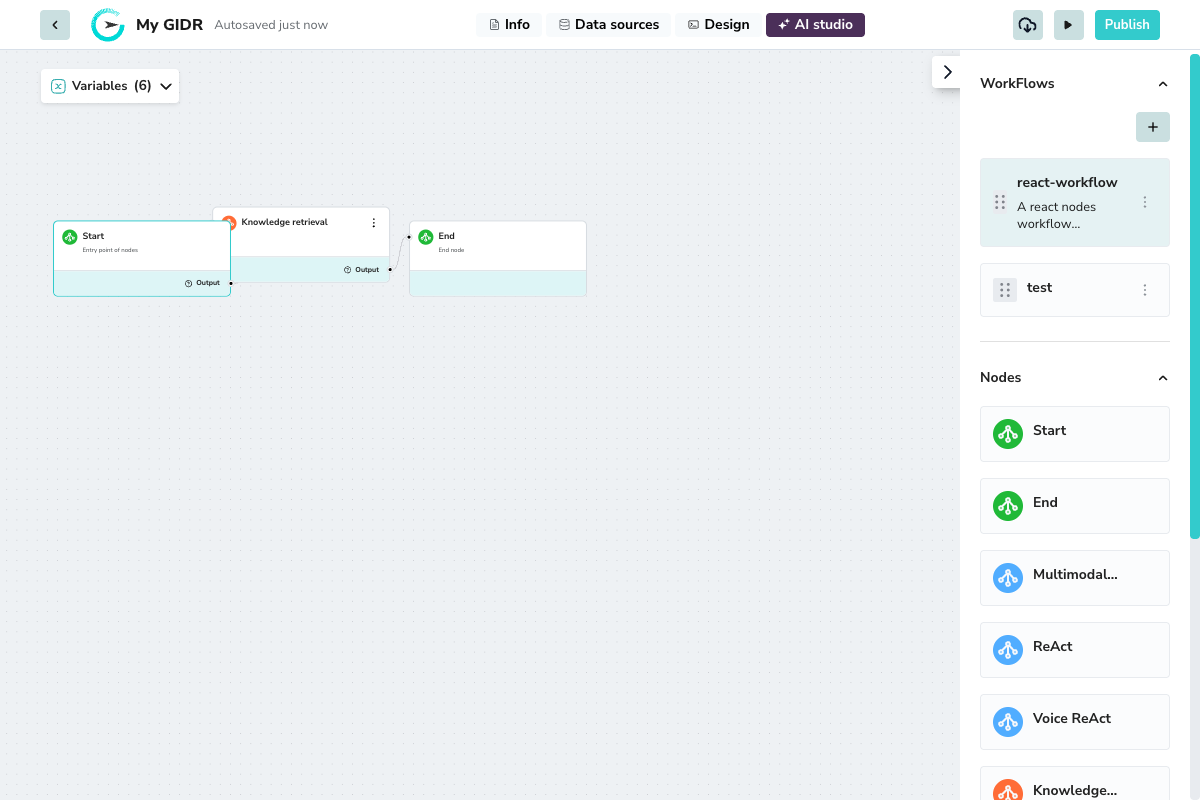Switch to the Data sources tab
This screenshot has width=1200, height=800.
tap(608, 24)
